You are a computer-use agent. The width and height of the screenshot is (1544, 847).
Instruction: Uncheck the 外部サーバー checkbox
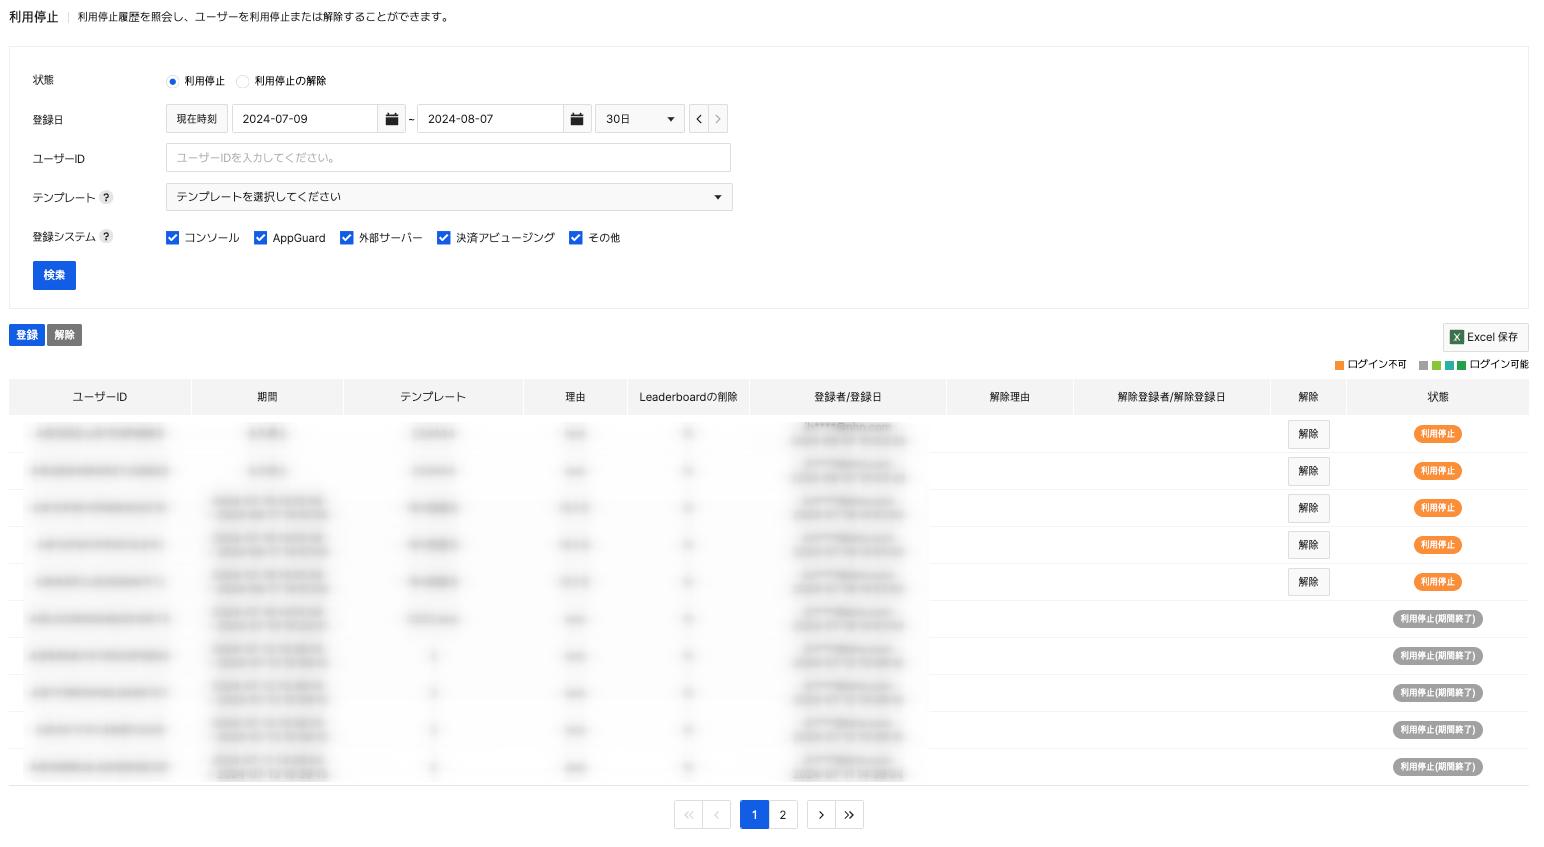[347, 237]
